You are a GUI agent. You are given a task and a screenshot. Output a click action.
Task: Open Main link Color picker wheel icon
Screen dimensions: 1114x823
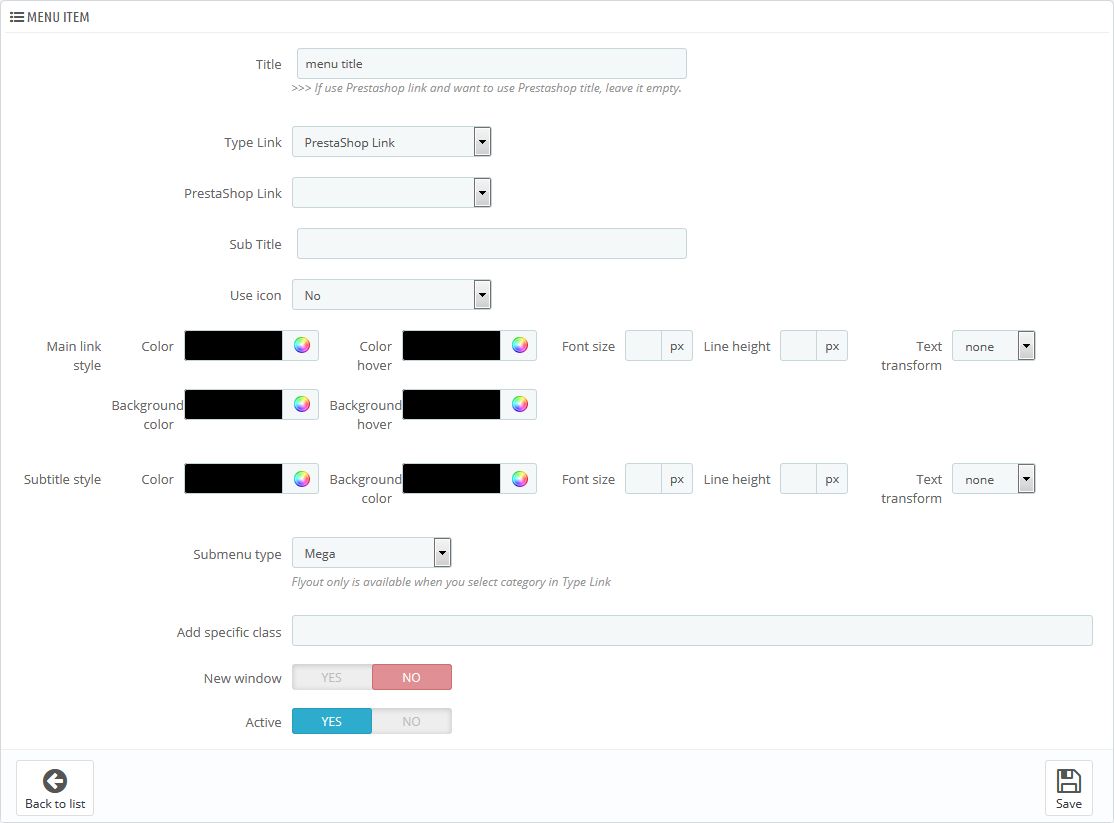pyautogui.click(x=301, y=346)
